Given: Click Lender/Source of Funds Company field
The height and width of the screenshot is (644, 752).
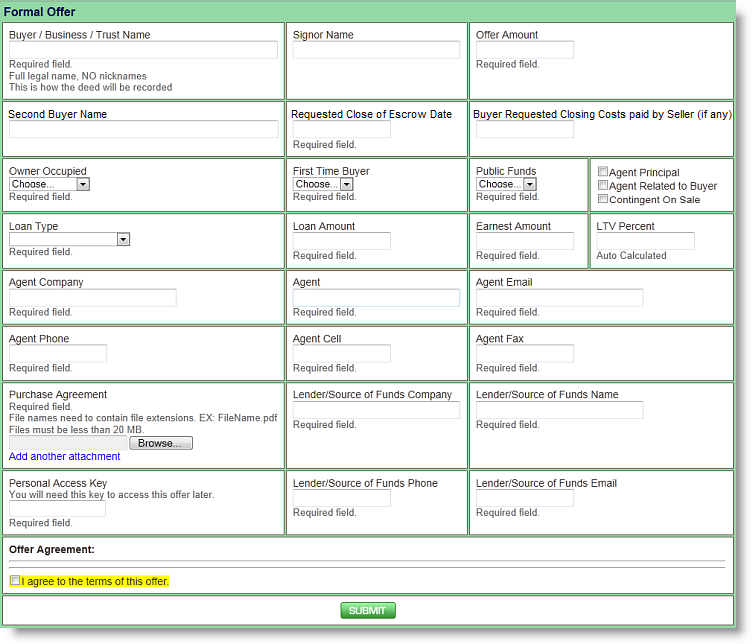Looking at the screenshot, I should point(376,410).
